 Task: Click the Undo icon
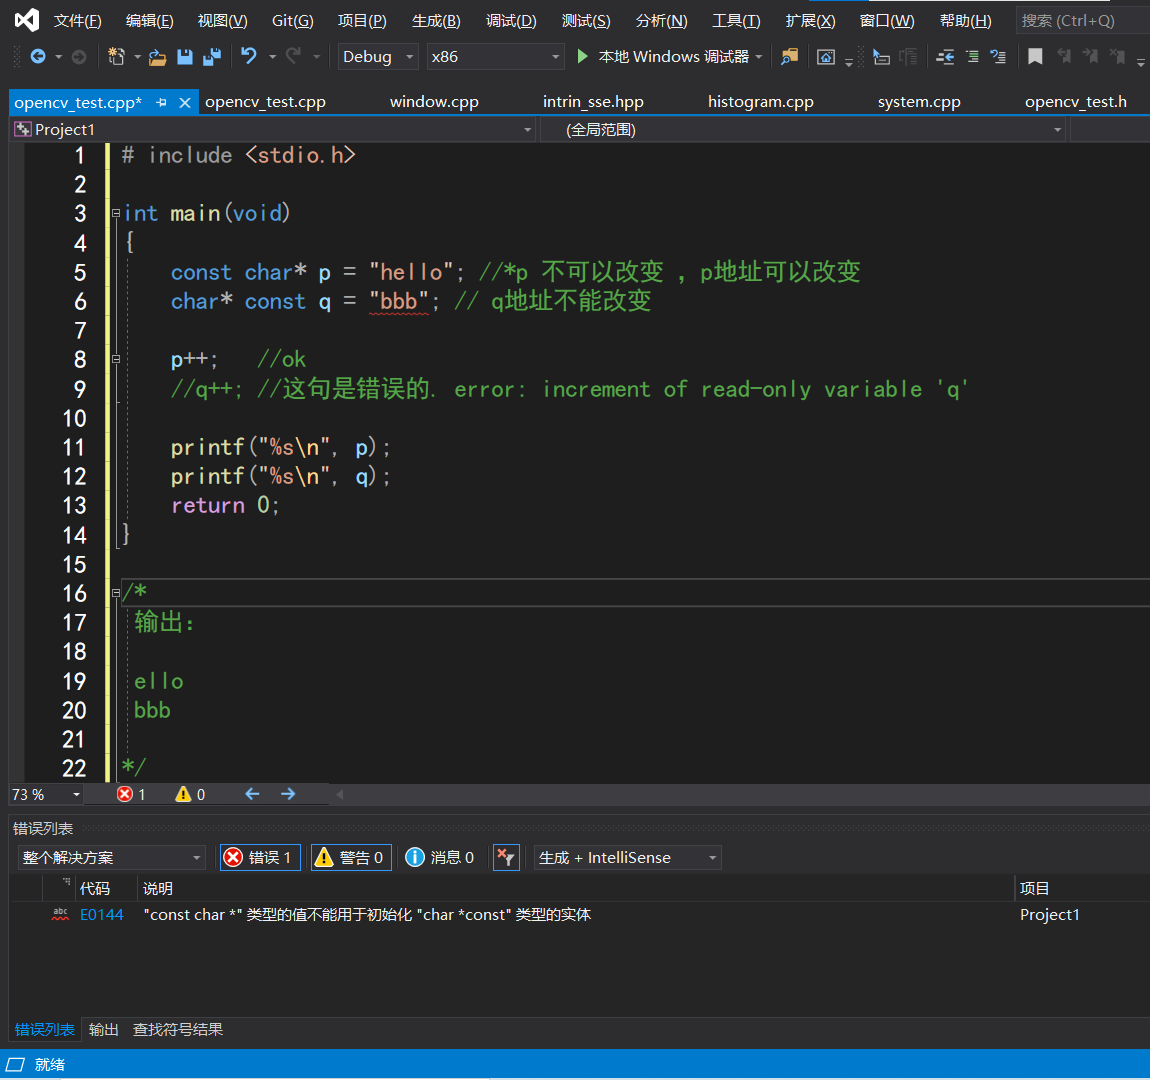pyautogui.click(x=249, y=57)
